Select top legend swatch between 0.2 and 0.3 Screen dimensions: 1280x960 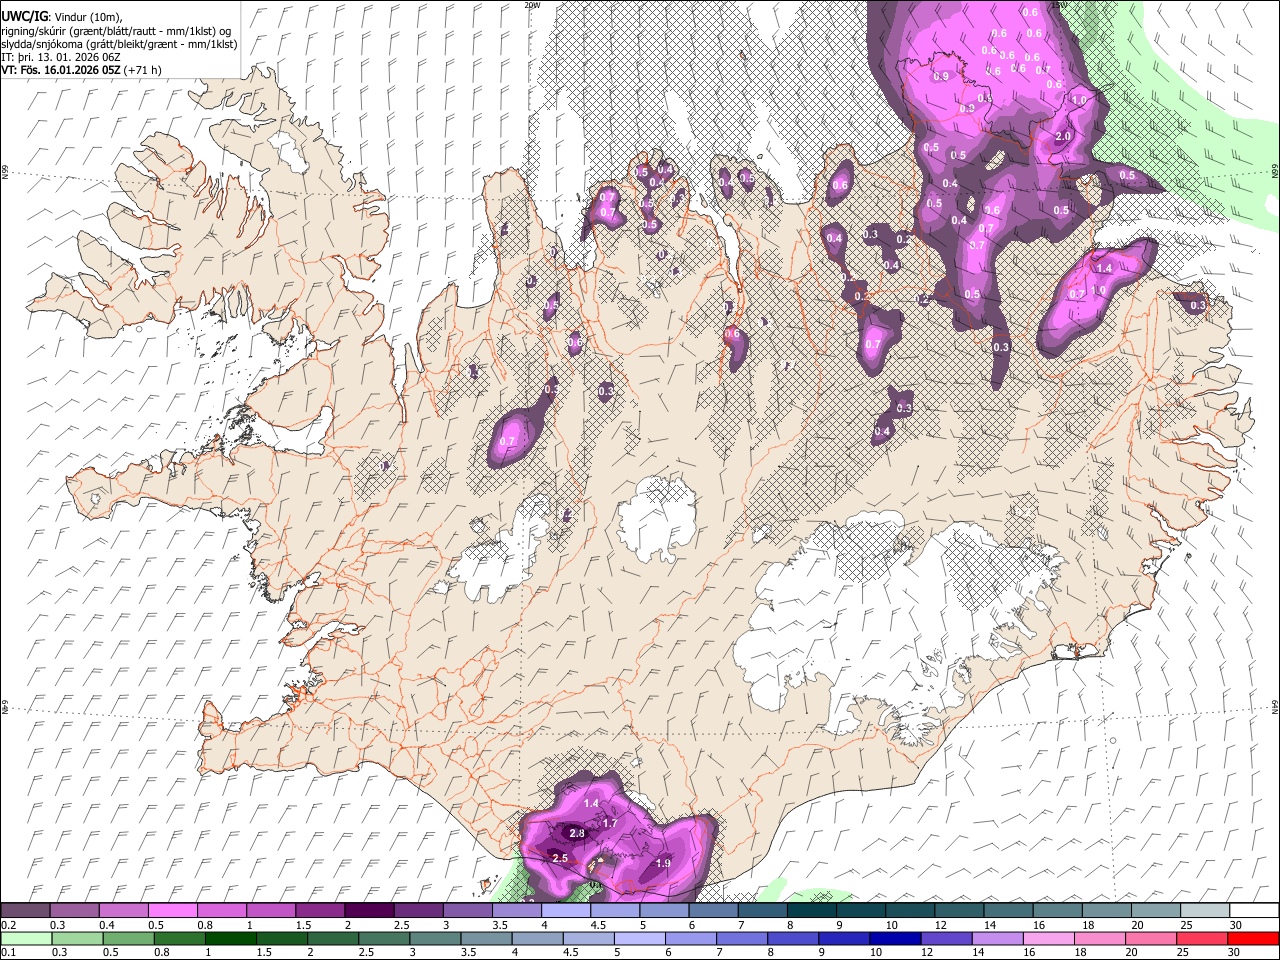click(25, 911)
